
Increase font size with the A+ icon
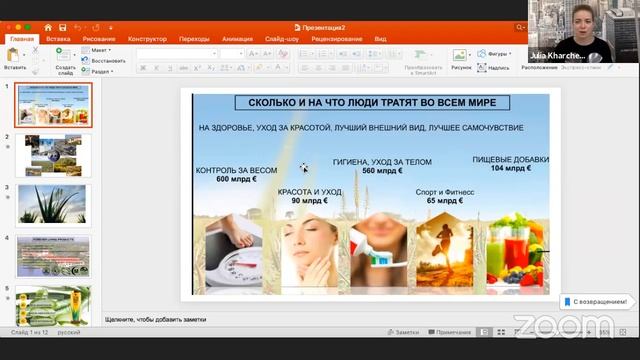[x=253, y=54]
